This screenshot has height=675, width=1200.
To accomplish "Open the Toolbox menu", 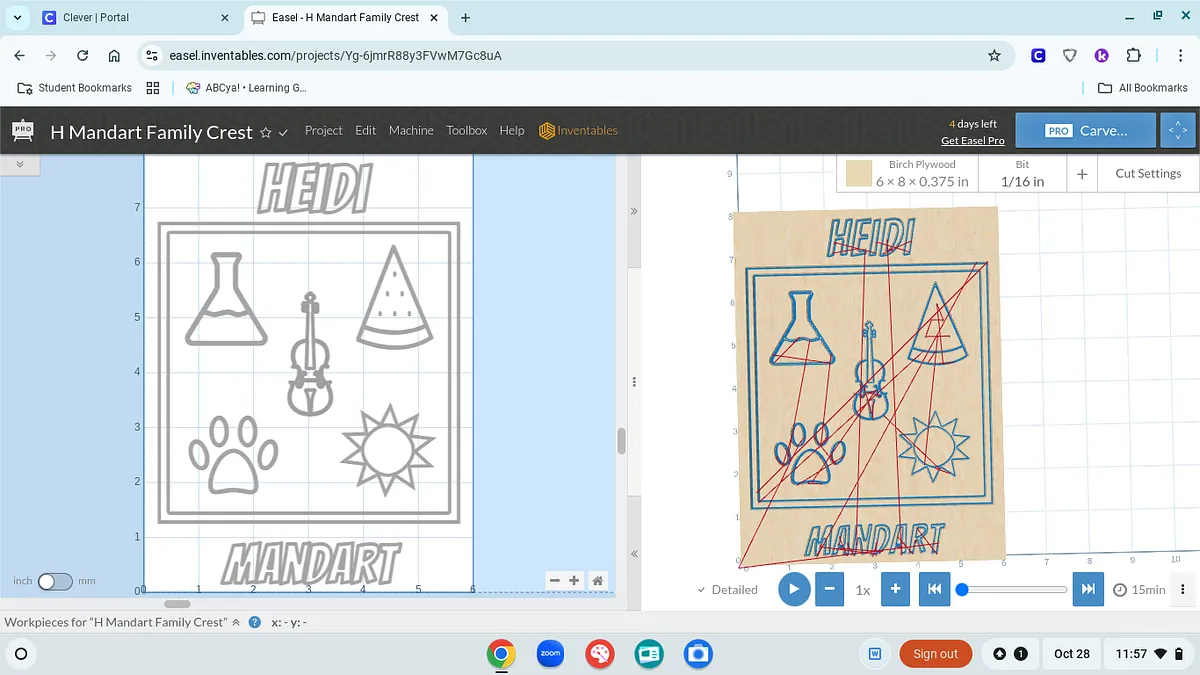I will pyautogui.click(x=466, y=131).
